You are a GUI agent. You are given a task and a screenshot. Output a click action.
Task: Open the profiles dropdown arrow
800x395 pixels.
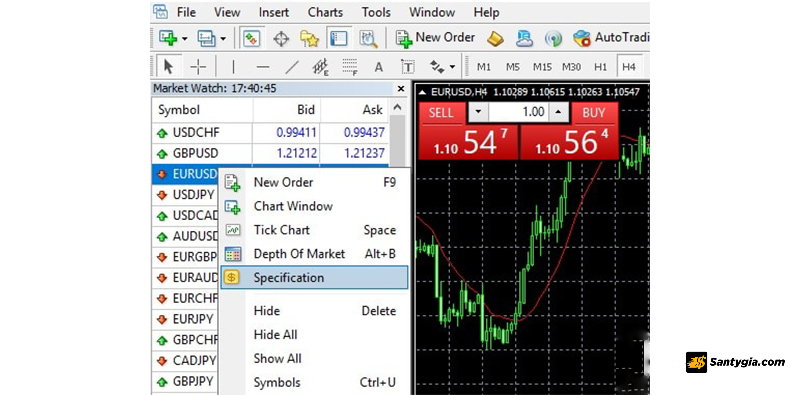(223, 39)
